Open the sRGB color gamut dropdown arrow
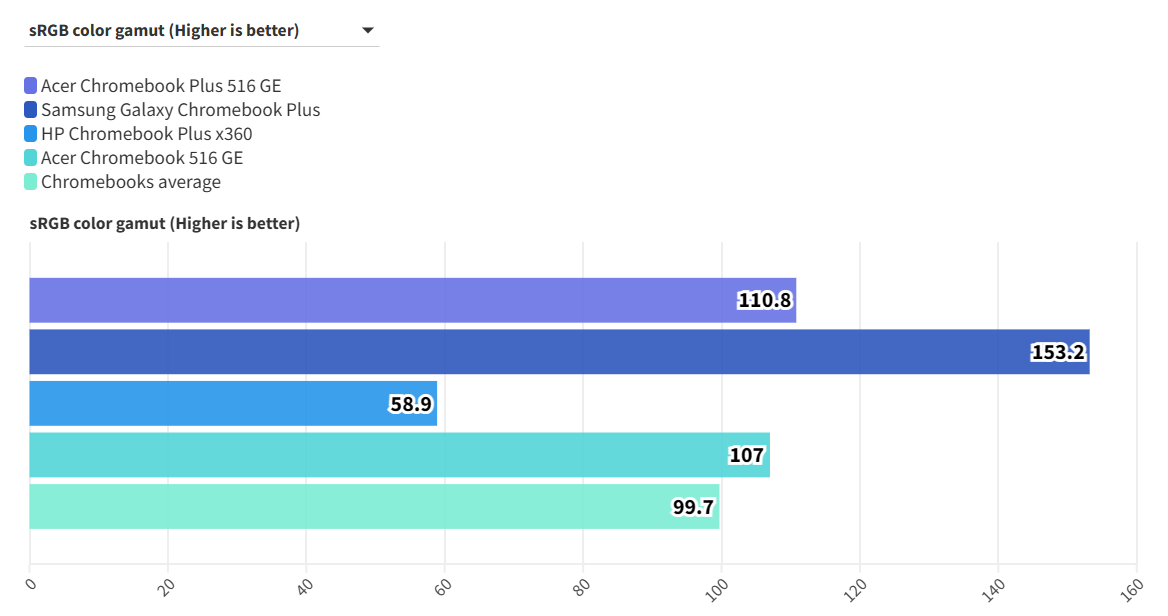Viewport: 1168px width, 616px height. [367, 31]
